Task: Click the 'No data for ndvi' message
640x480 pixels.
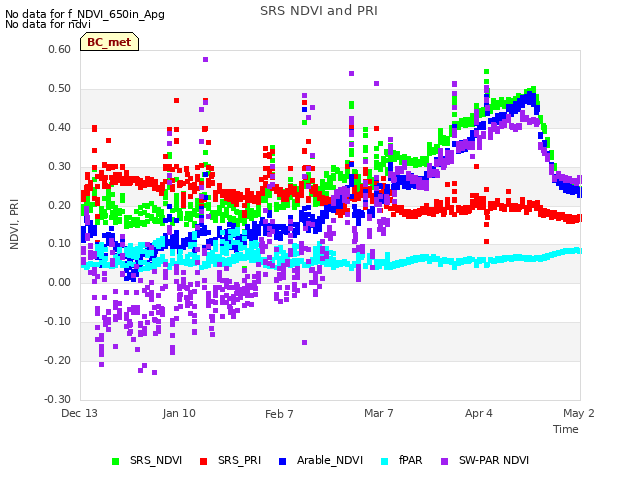Action: [x=48, y=24]
